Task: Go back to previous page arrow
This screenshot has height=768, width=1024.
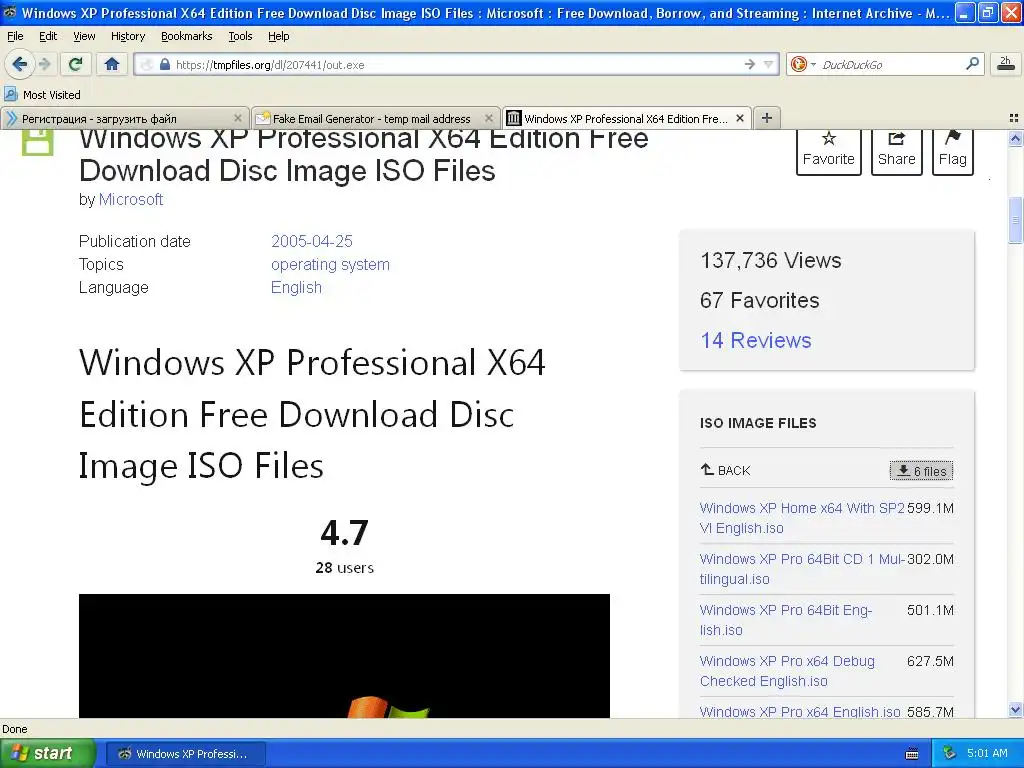Action: (x=19, y=64)
